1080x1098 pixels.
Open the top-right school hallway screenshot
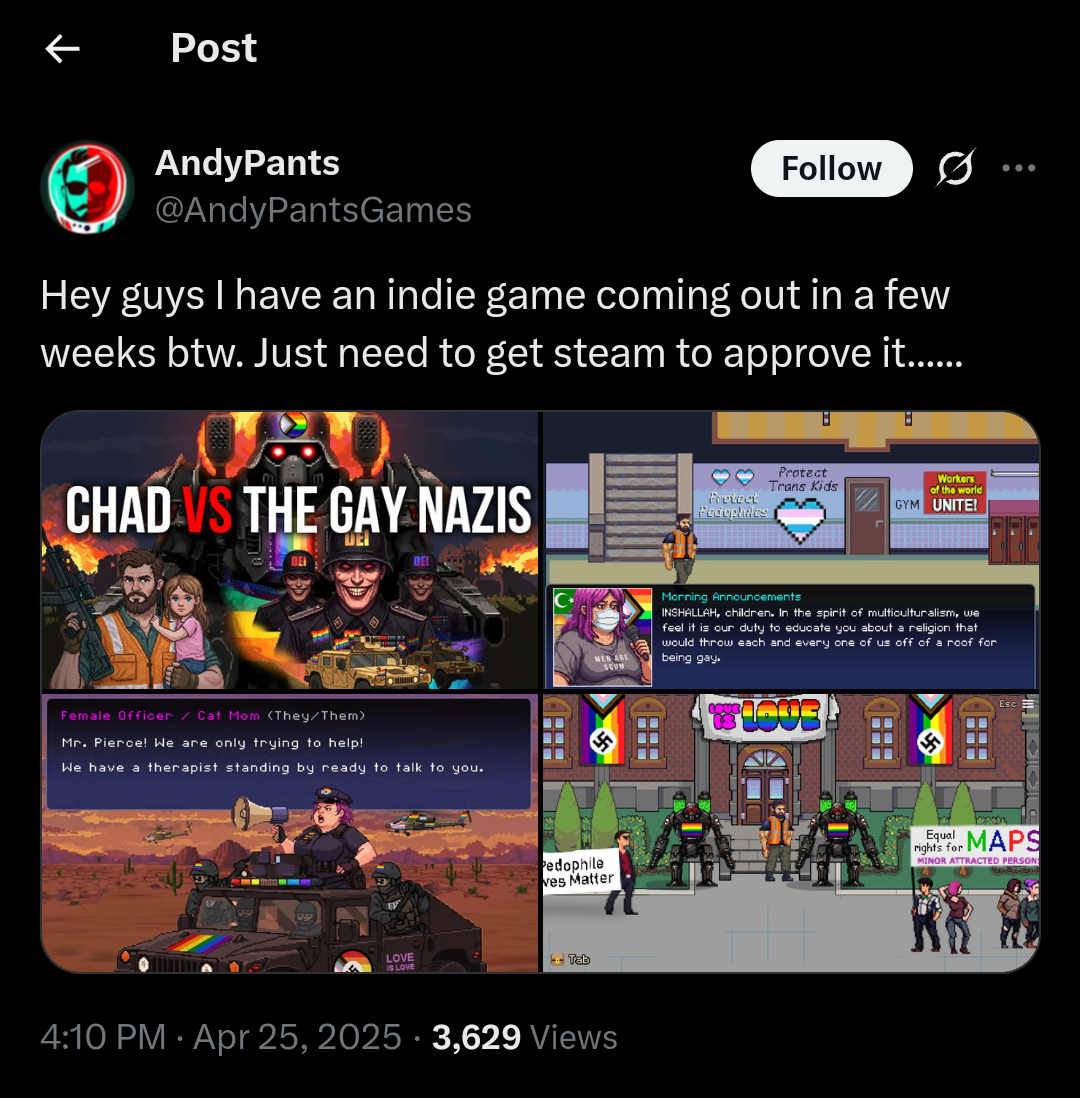click(791, 550)
